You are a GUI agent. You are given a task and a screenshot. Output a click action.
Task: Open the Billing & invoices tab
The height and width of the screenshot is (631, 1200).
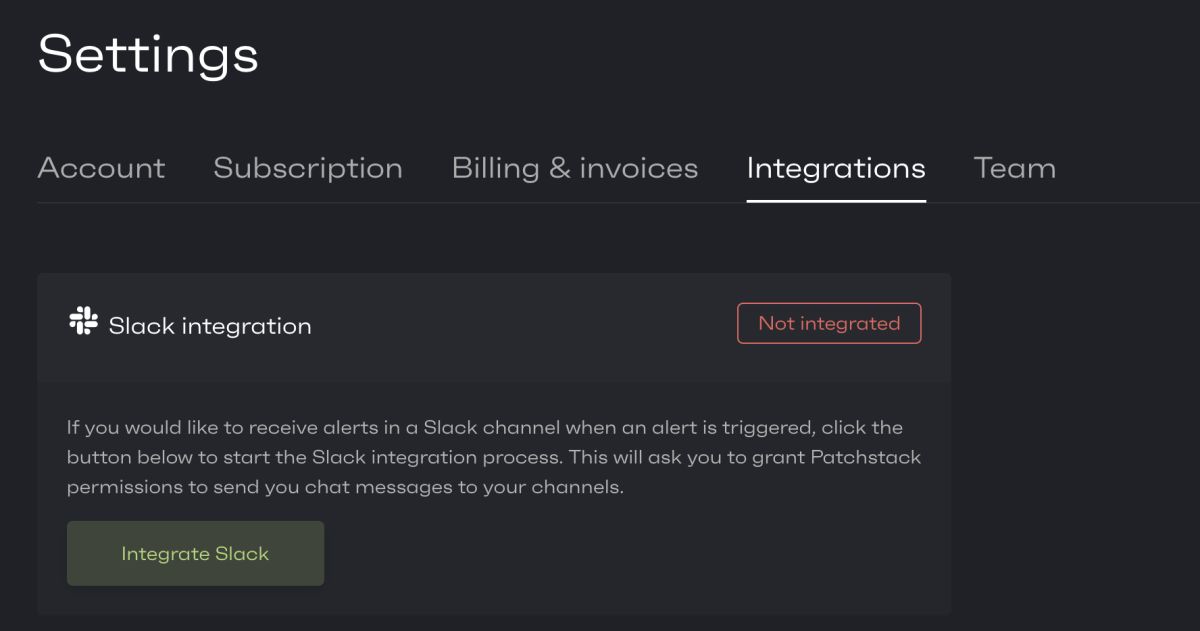click(574, 168)
